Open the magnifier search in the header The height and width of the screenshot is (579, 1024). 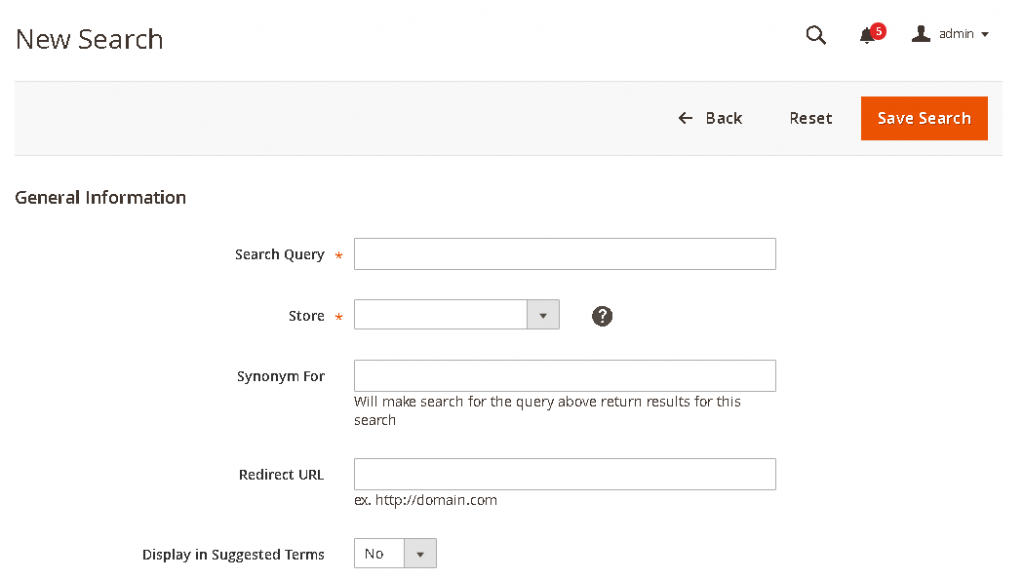click(x=816, y=35)
